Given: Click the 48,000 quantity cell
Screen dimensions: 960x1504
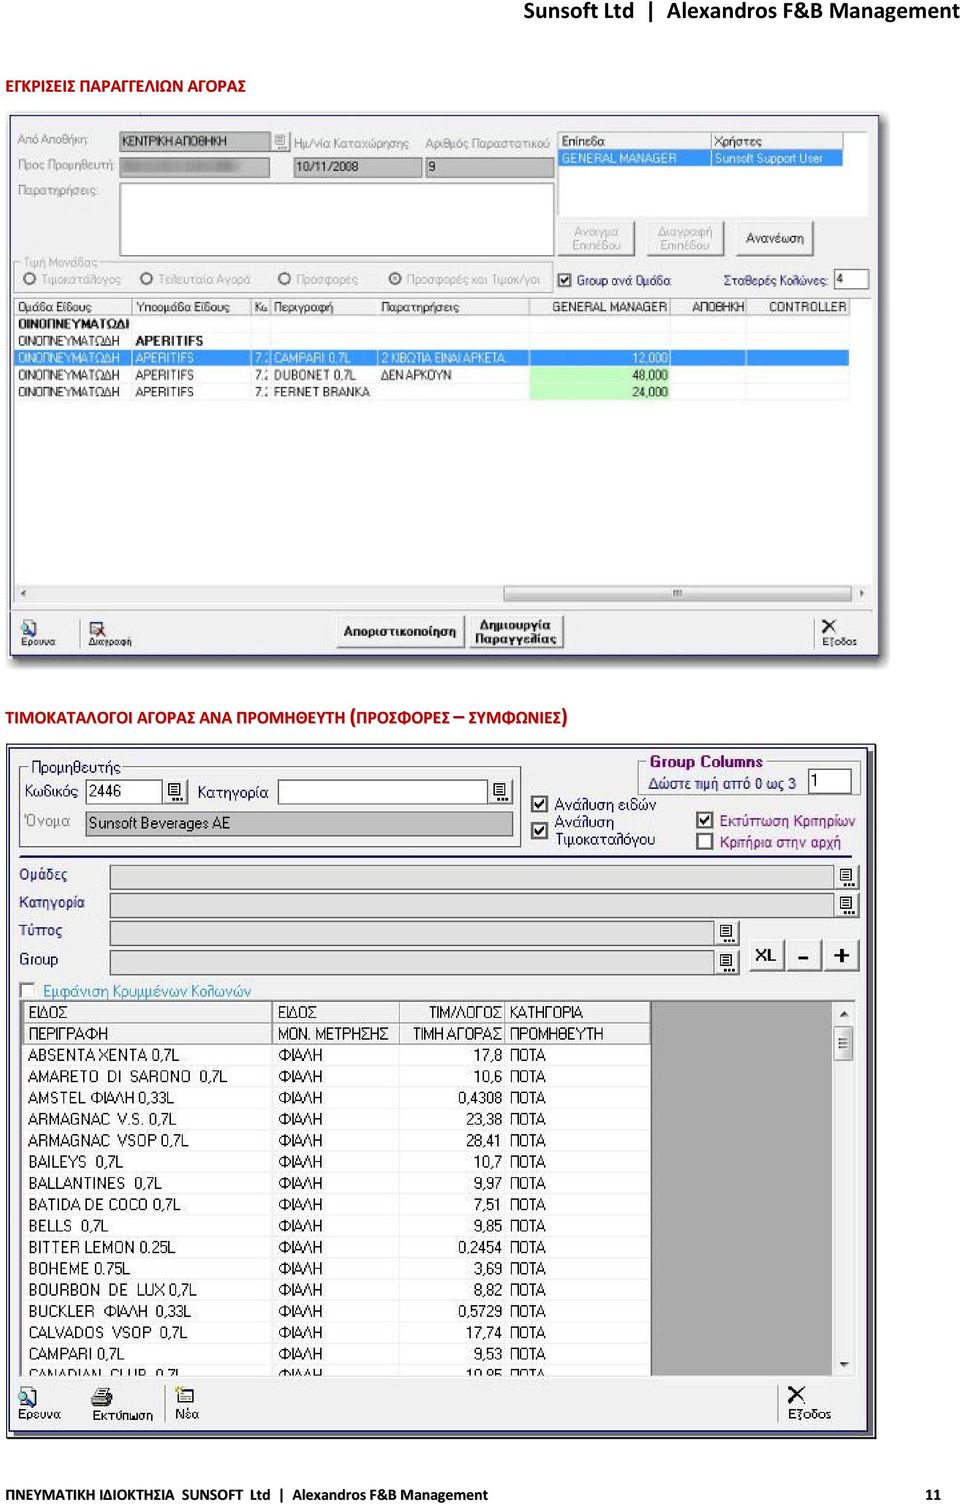Looking at the screenshot, I should point(600,375).
